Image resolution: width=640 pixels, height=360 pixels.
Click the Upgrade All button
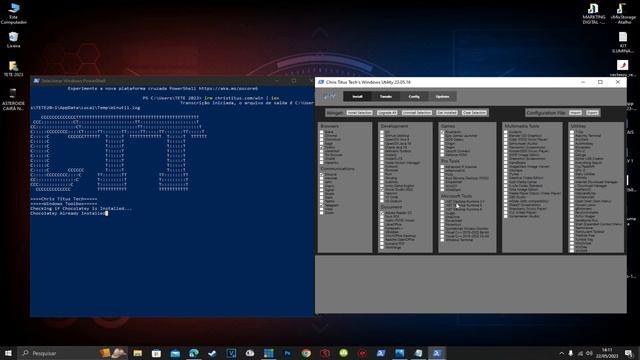(x=387, y=113)
